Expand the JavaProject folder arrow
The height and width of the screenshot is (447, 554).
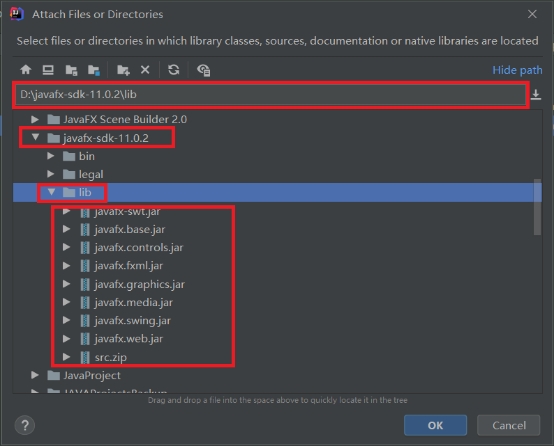pos(35,375)
